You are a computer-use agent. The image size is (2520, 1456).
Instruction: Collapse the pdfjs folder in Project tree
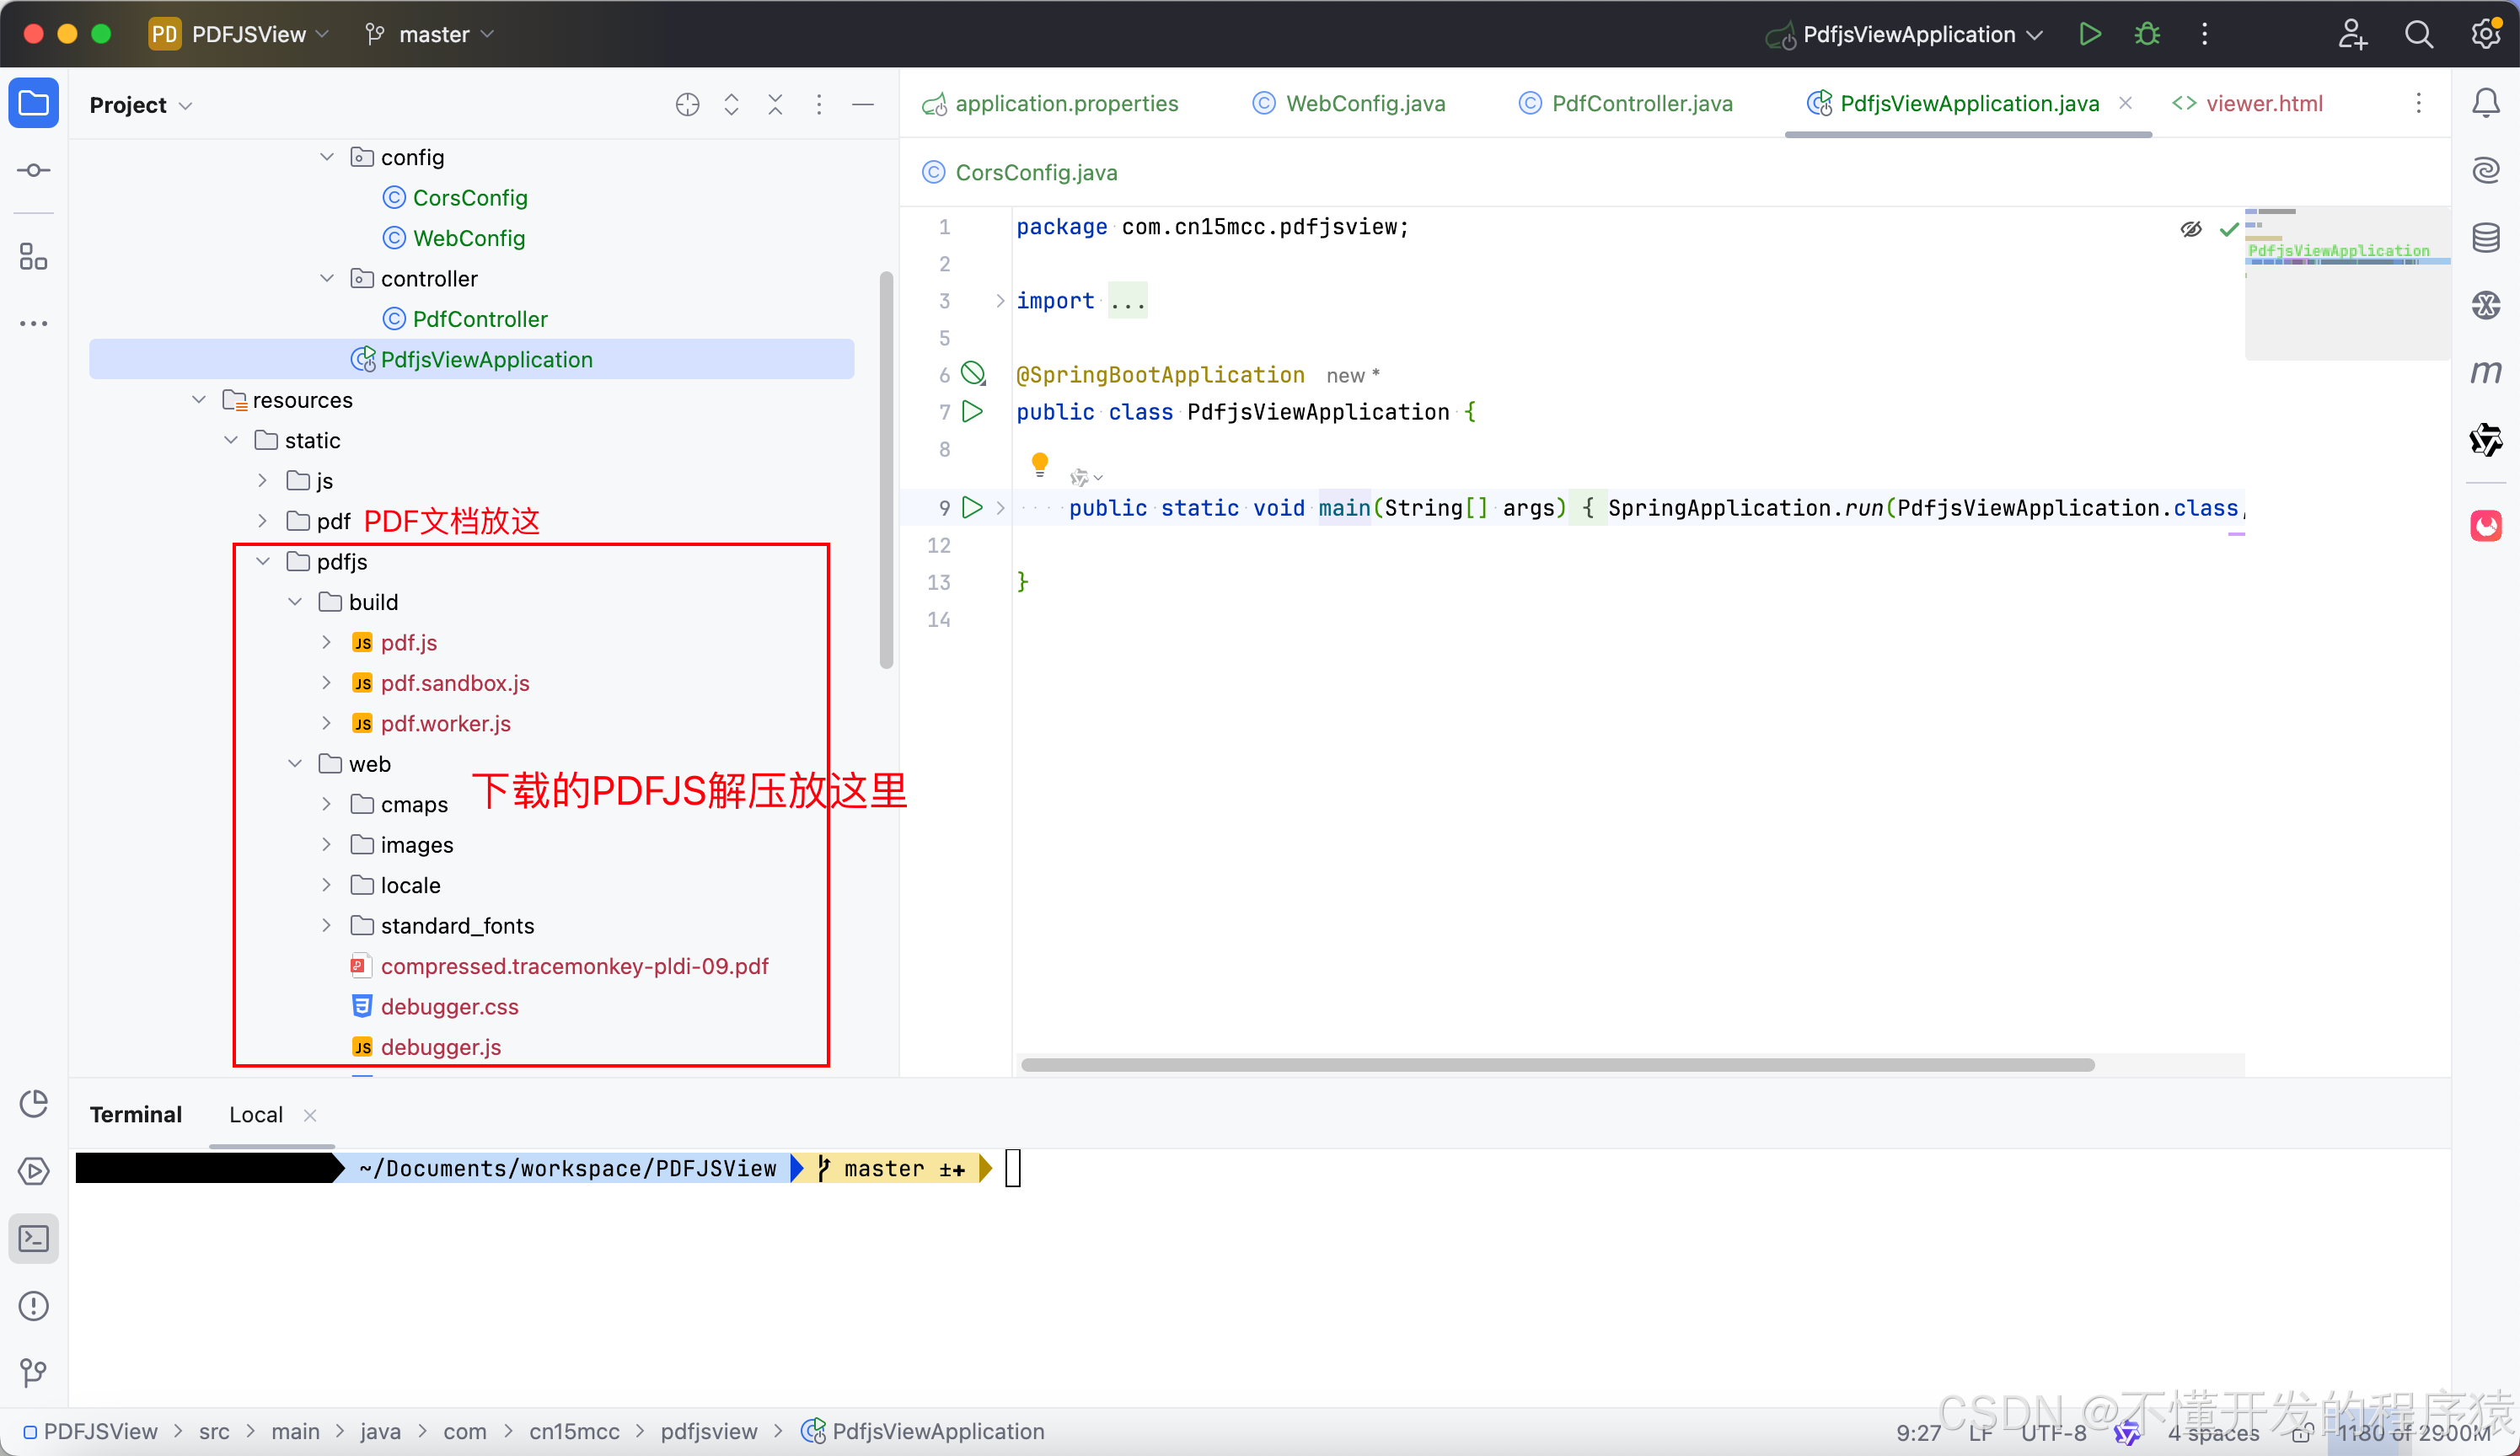click(x=263, y=561)
